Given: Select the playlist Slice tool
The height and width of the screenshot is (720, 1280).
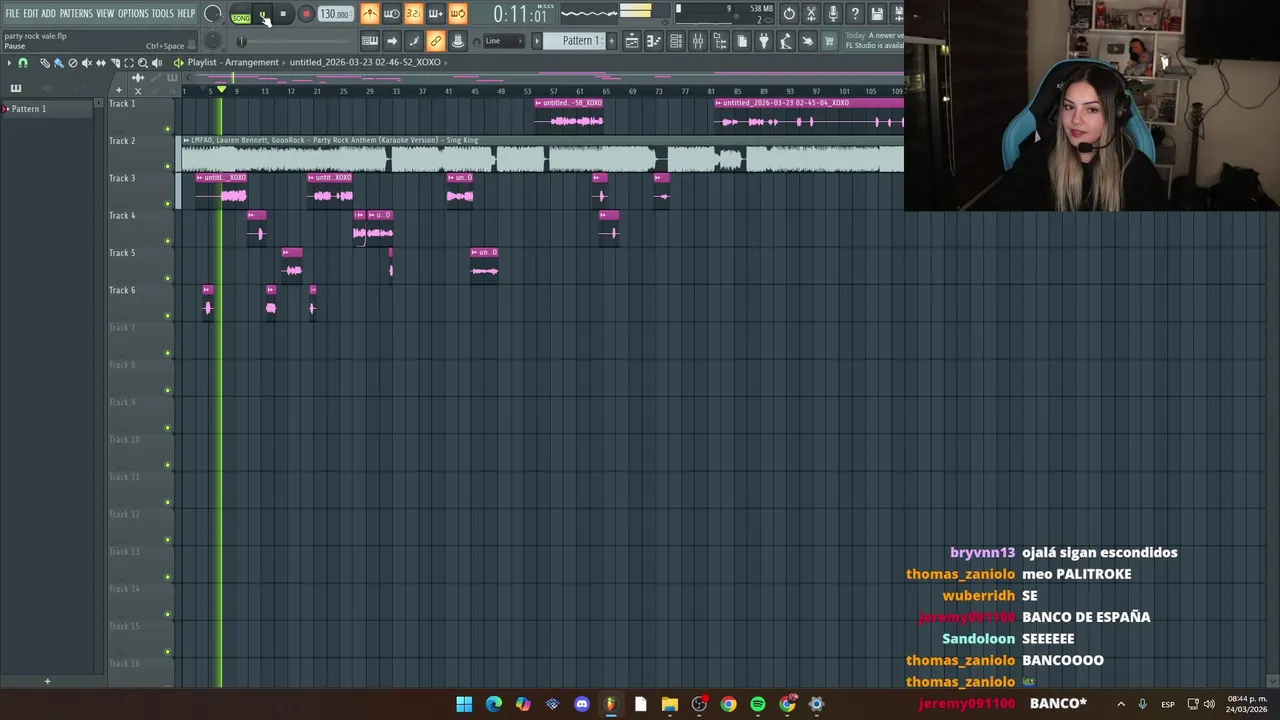Looking at the screenshot, I should tap(116, 62).
